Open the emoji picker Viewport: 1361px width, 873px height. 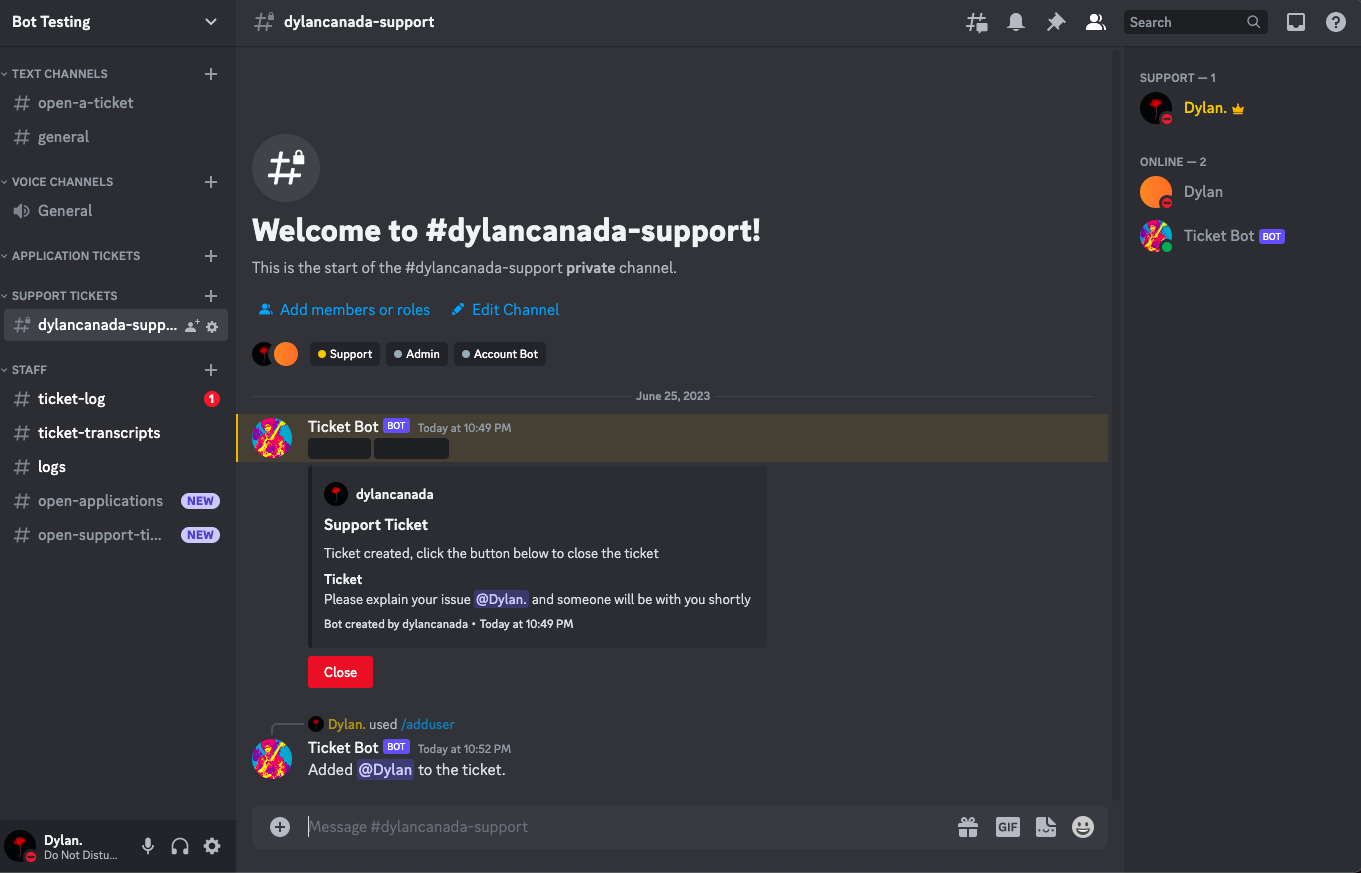tap(1082, 826)
